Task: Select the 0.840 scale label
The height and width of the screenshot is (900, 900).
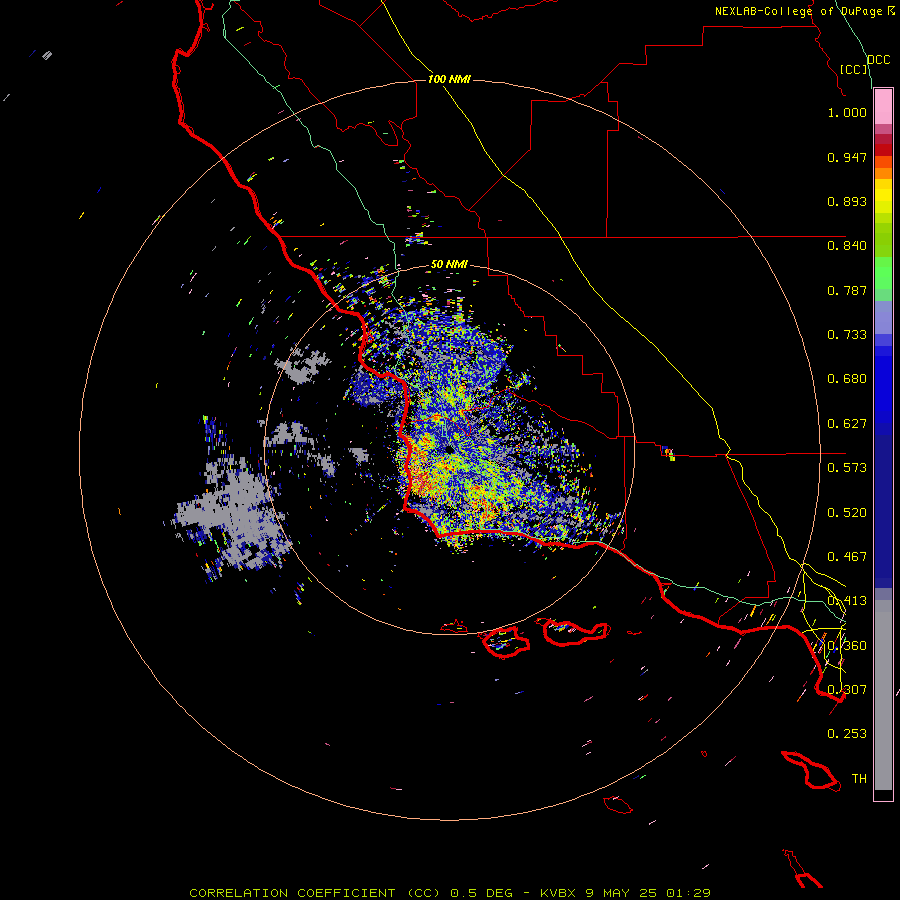Action: tap(847, 246)
